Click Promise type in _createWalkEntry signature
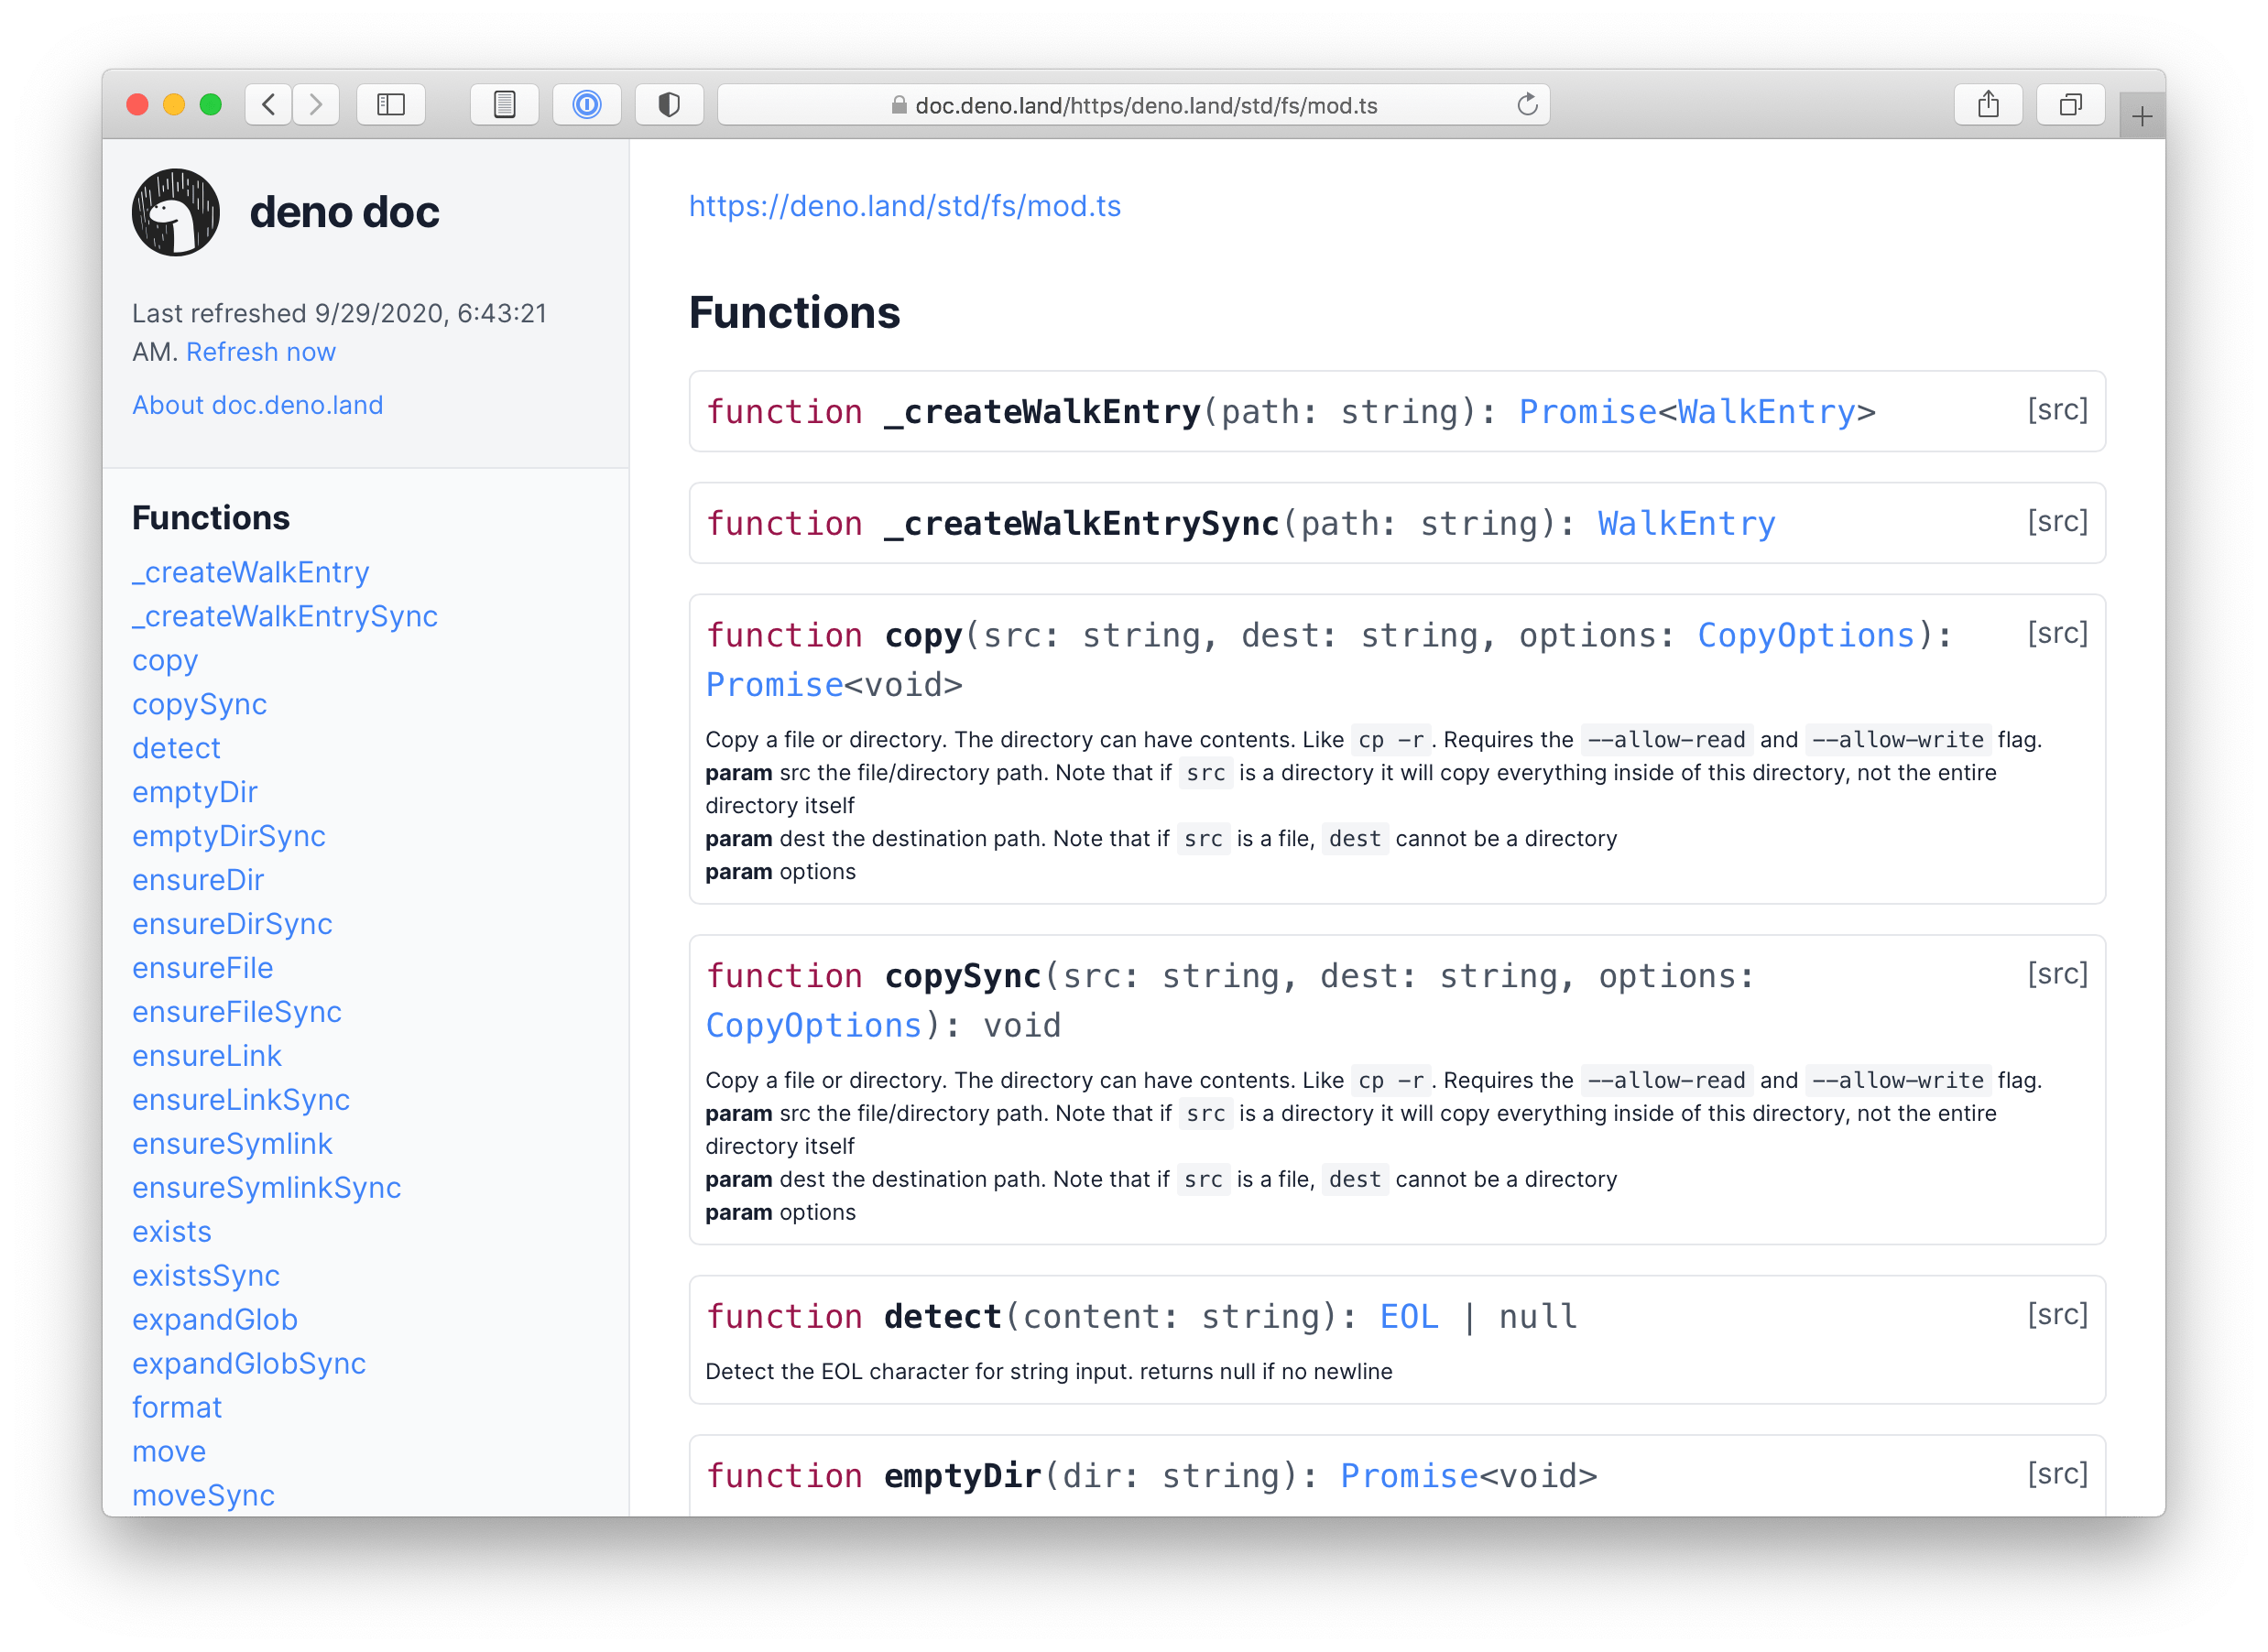This screenshot has width=2268, height=1652. (x=1587, y=412)
